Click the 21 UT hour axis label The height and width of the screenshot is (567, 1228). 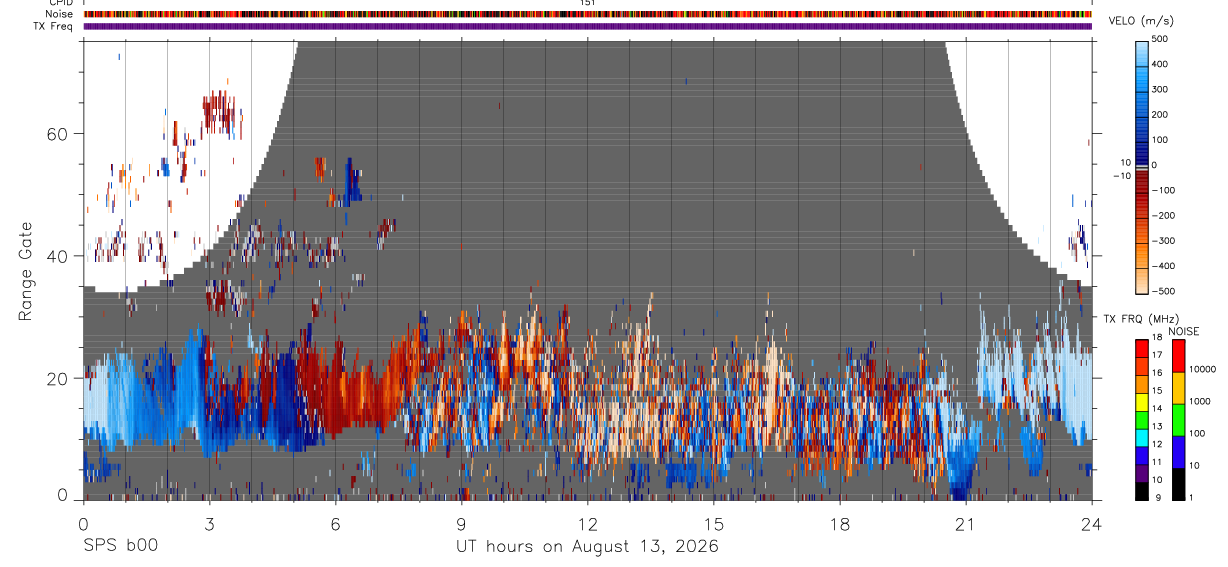(x=965, y=523)
